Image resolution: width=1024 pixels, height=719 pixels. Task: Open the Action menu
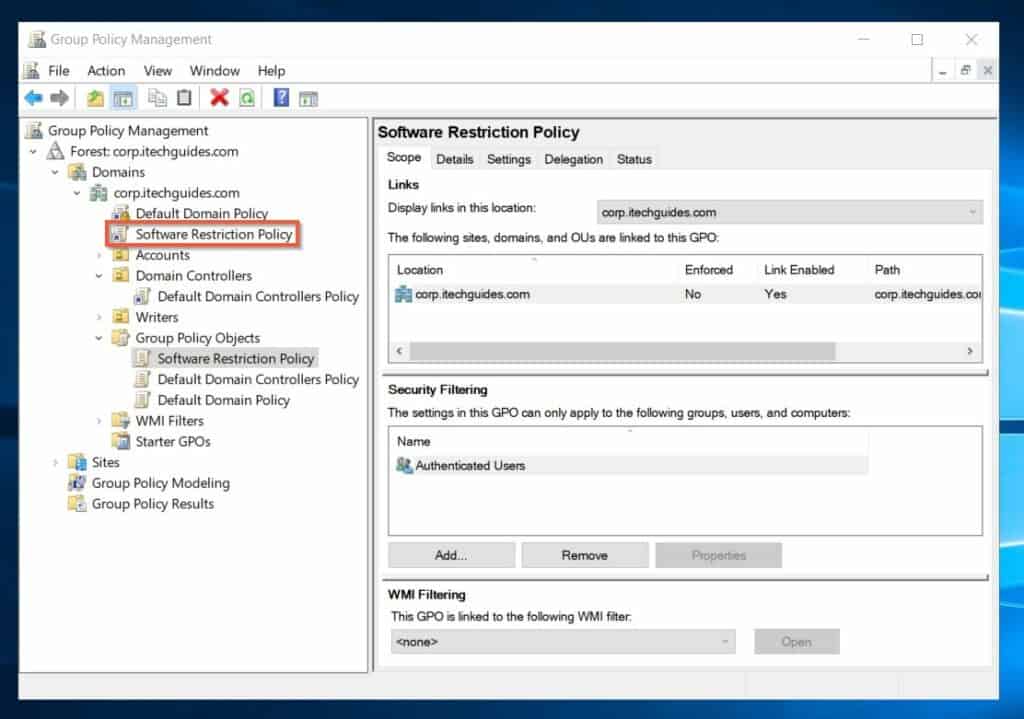tap(106, 71)
